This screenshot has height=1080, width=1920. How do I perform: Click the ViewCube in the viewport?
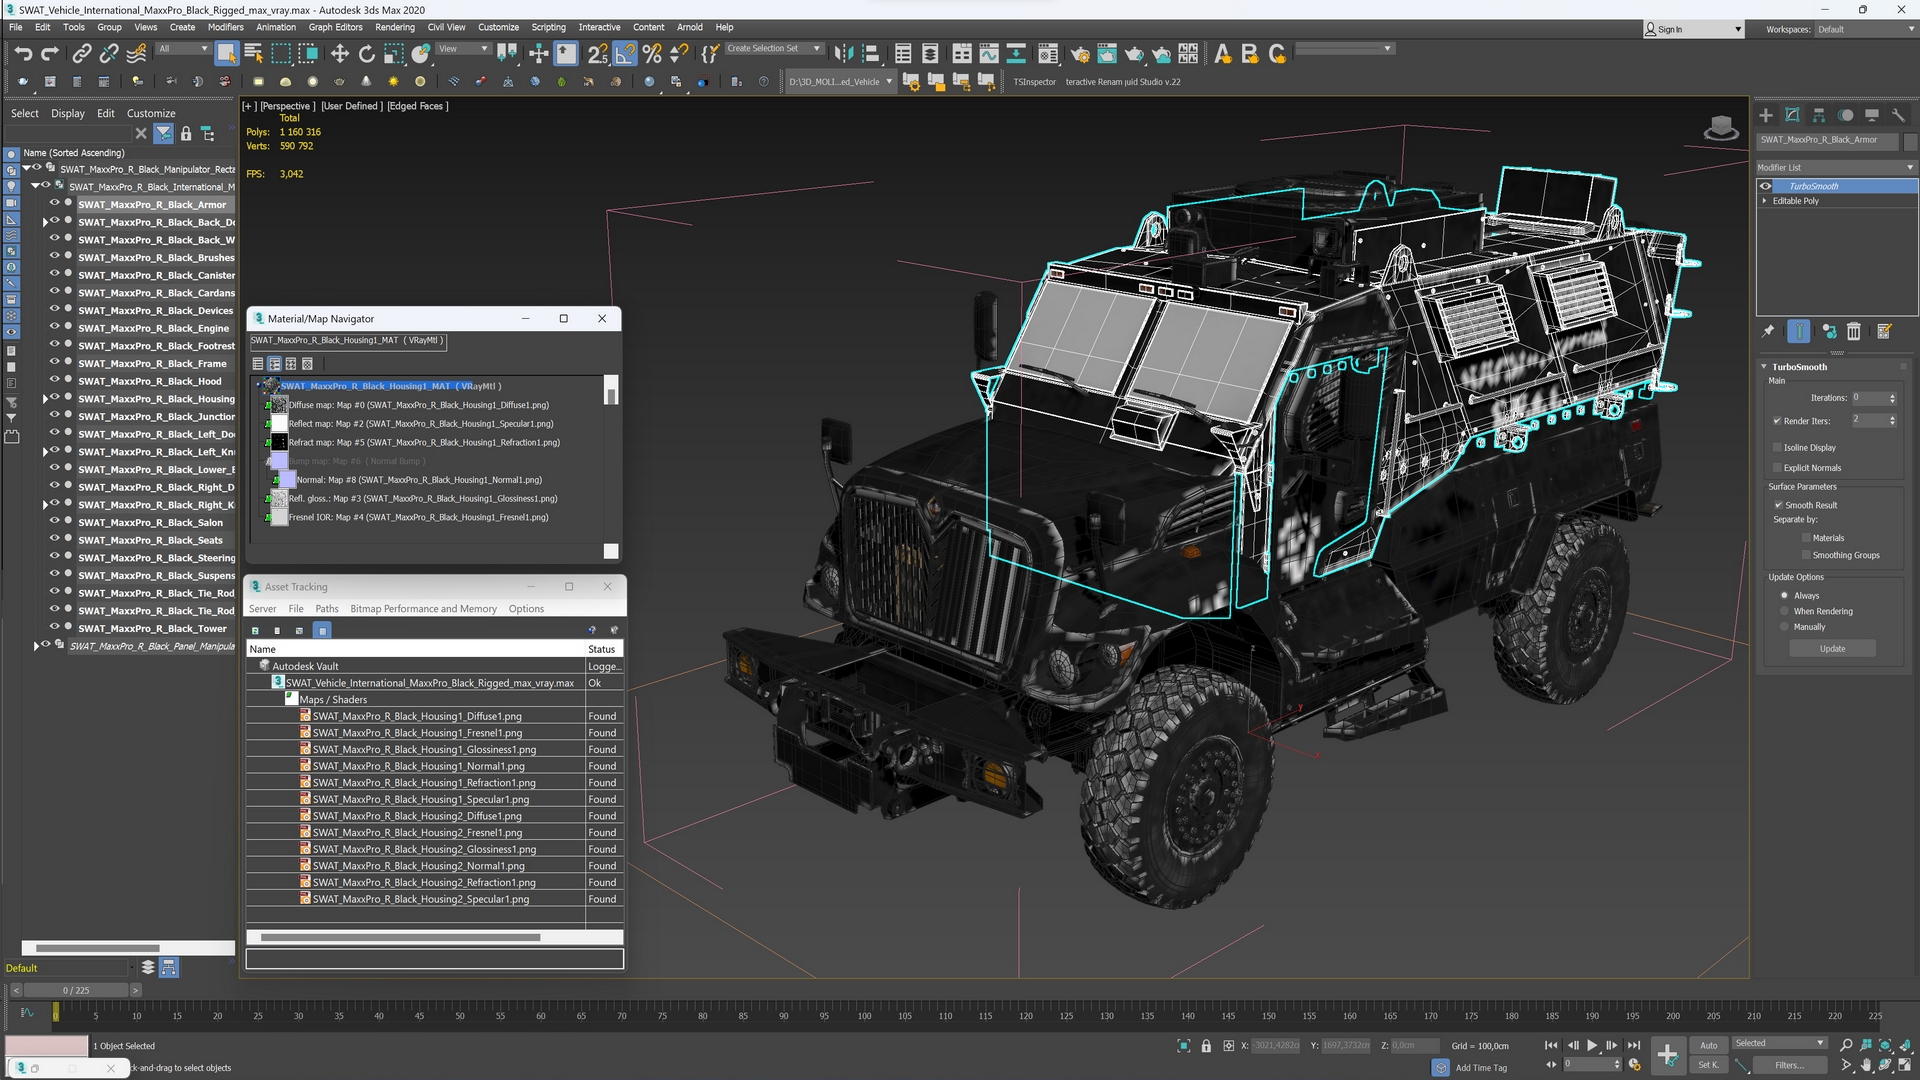[1721, 128]
